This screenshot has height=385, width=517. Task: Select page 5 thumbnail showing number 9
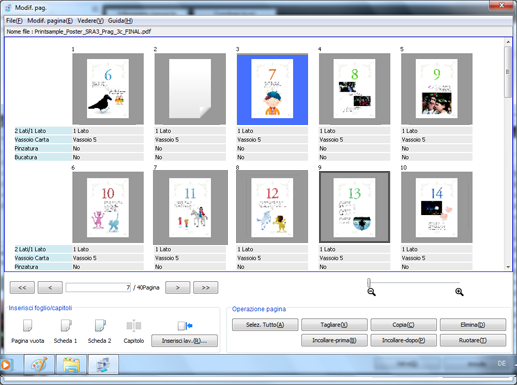[437, 89]
